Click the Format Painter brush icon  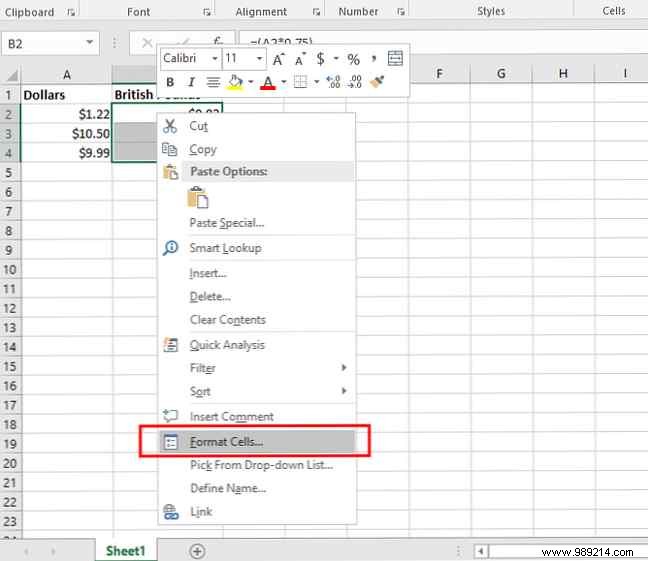(377, 82)
